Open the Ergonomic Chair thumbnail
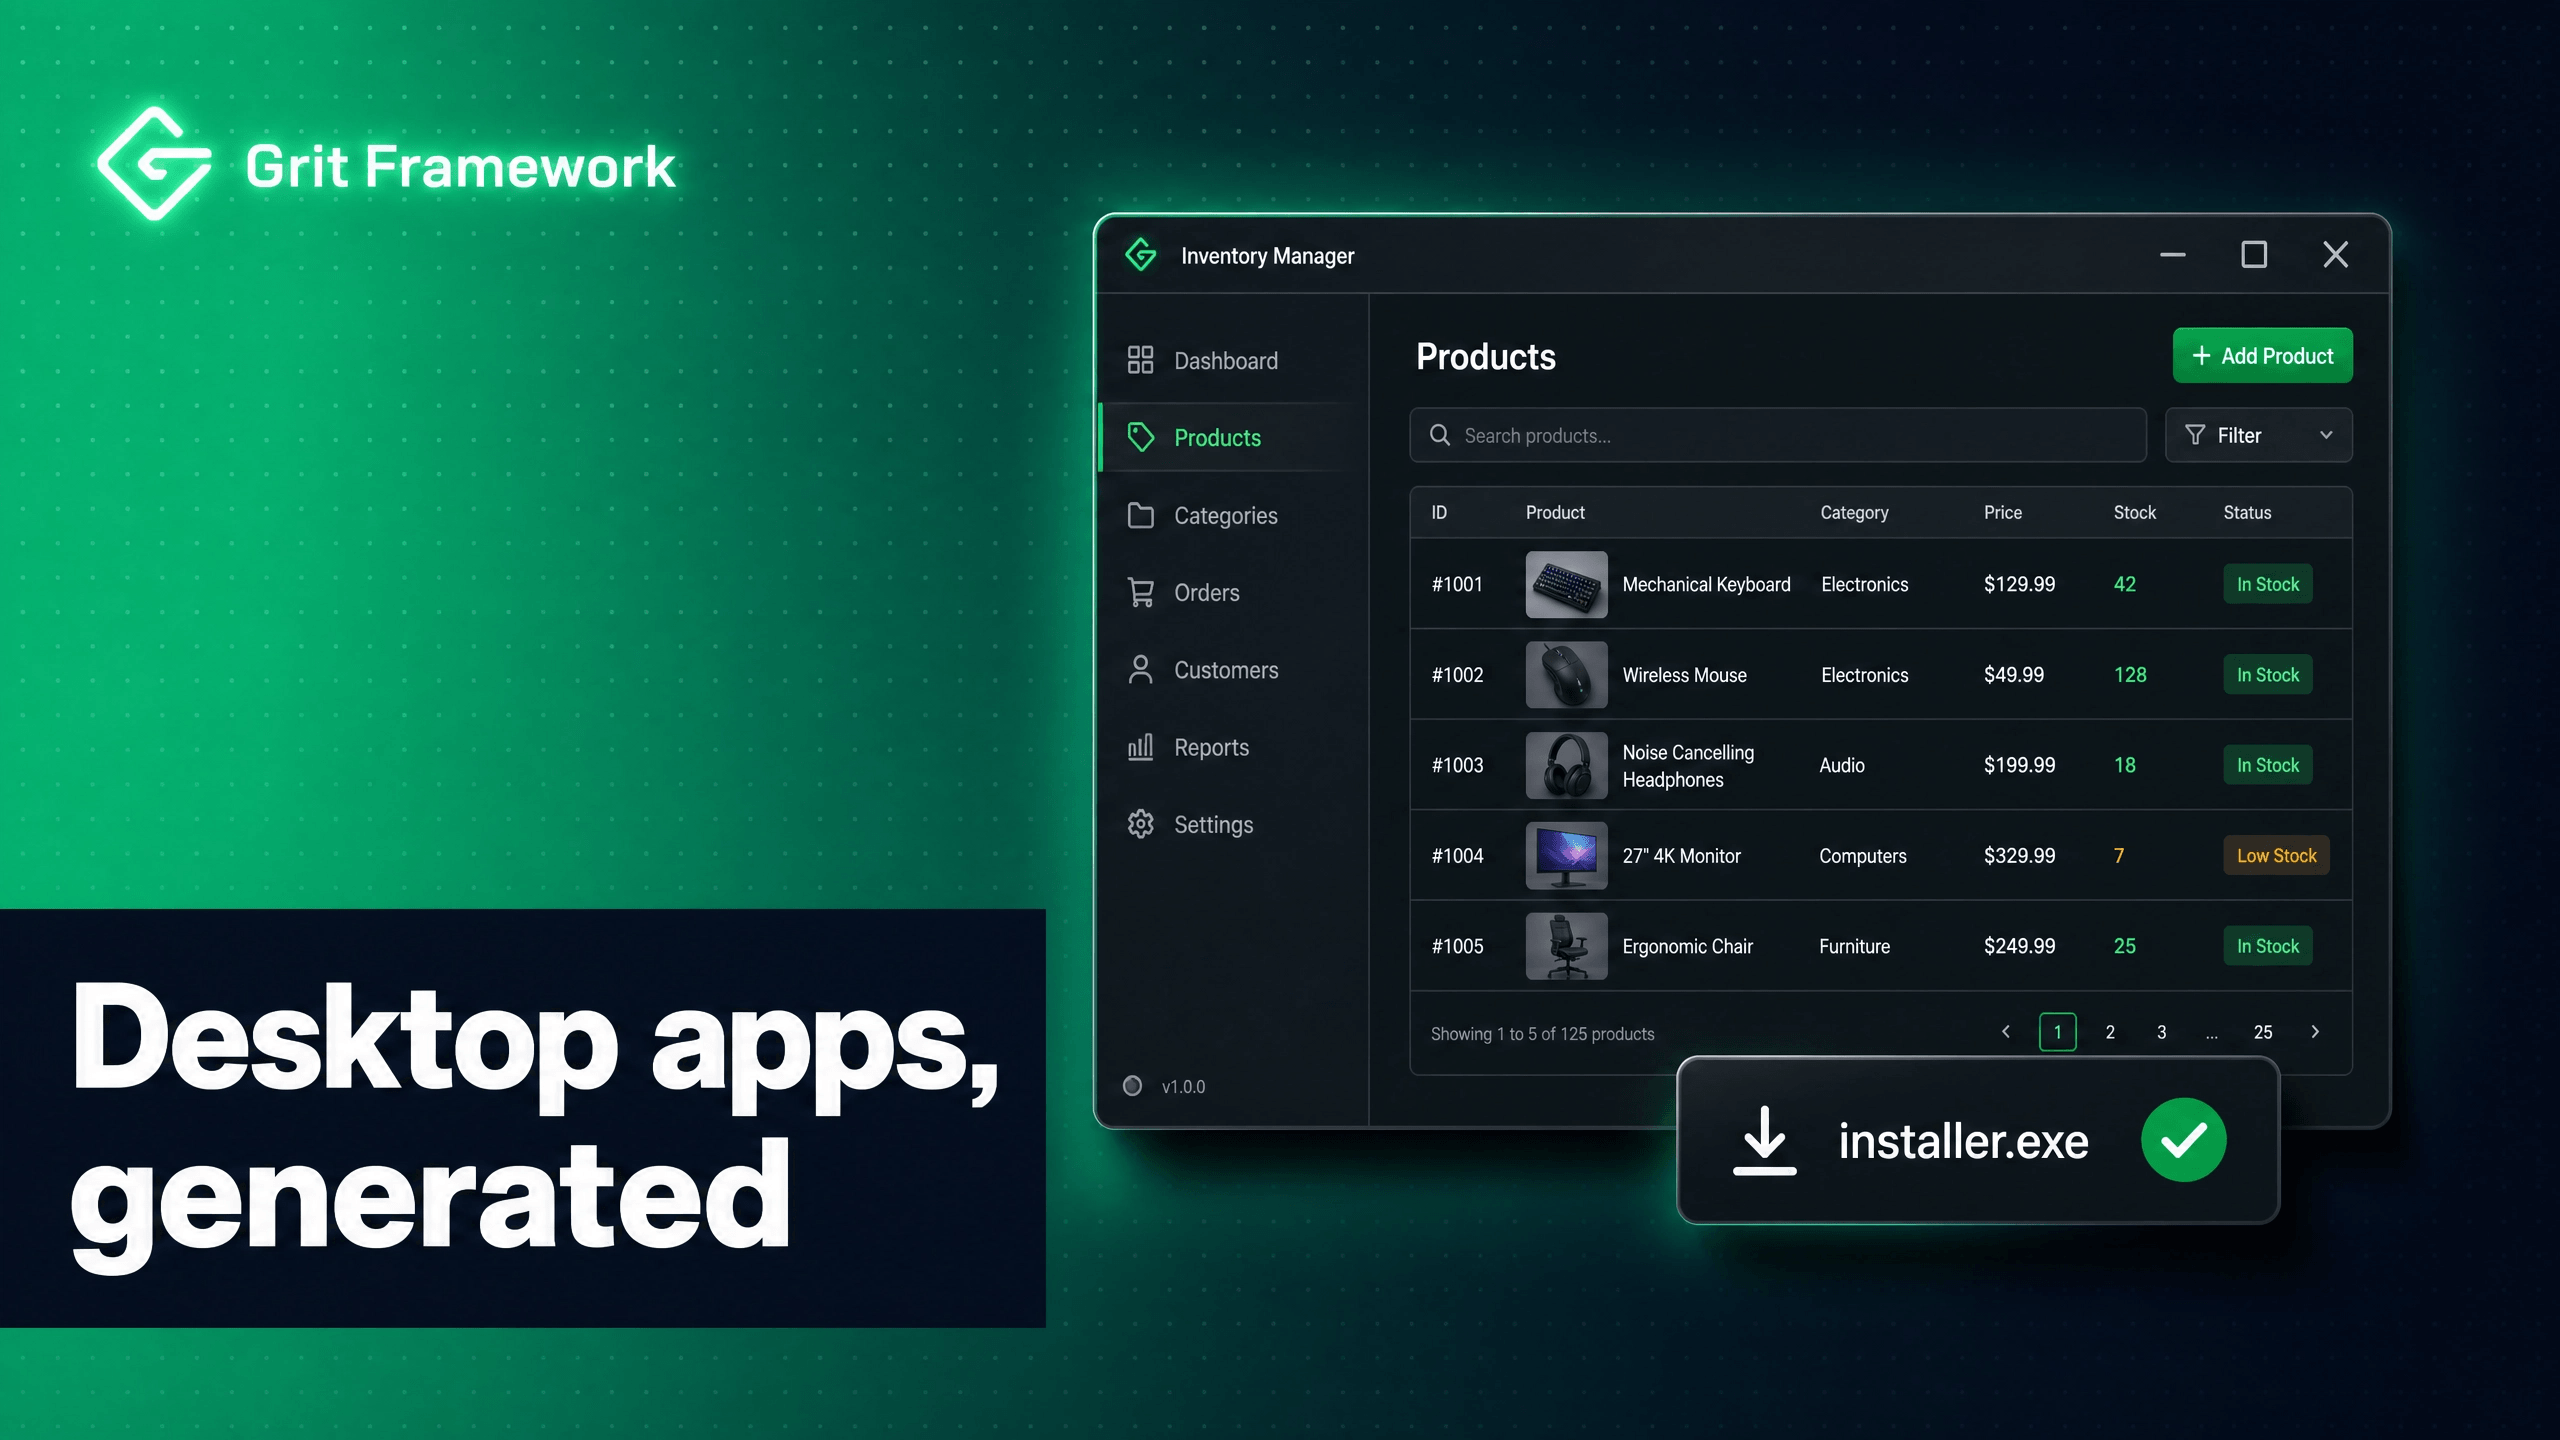Viewport: 2560px width, 1440px height. 1566,946
